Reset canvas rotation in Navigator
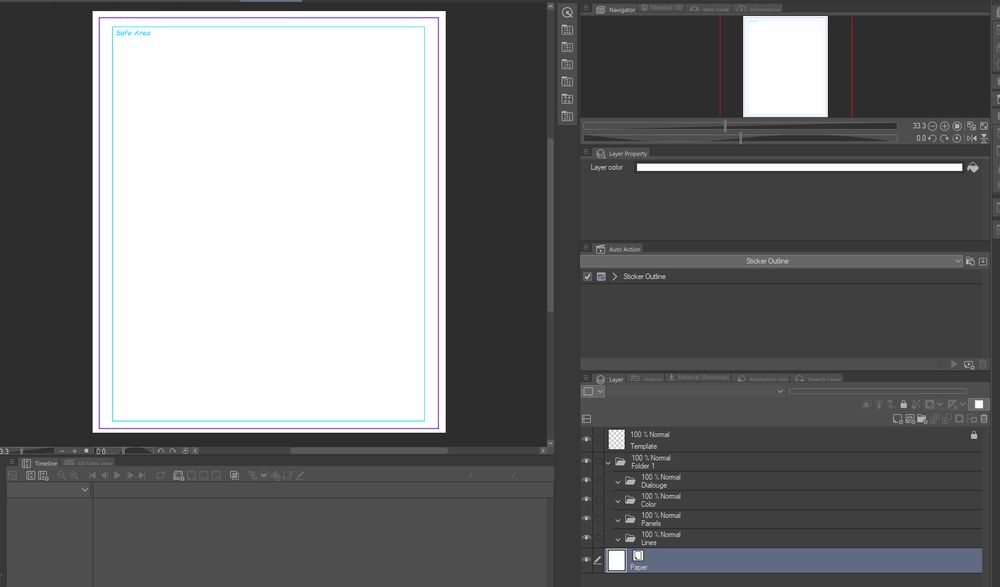Viewport: 1000px width, 587px height. (x=957, y=138)
